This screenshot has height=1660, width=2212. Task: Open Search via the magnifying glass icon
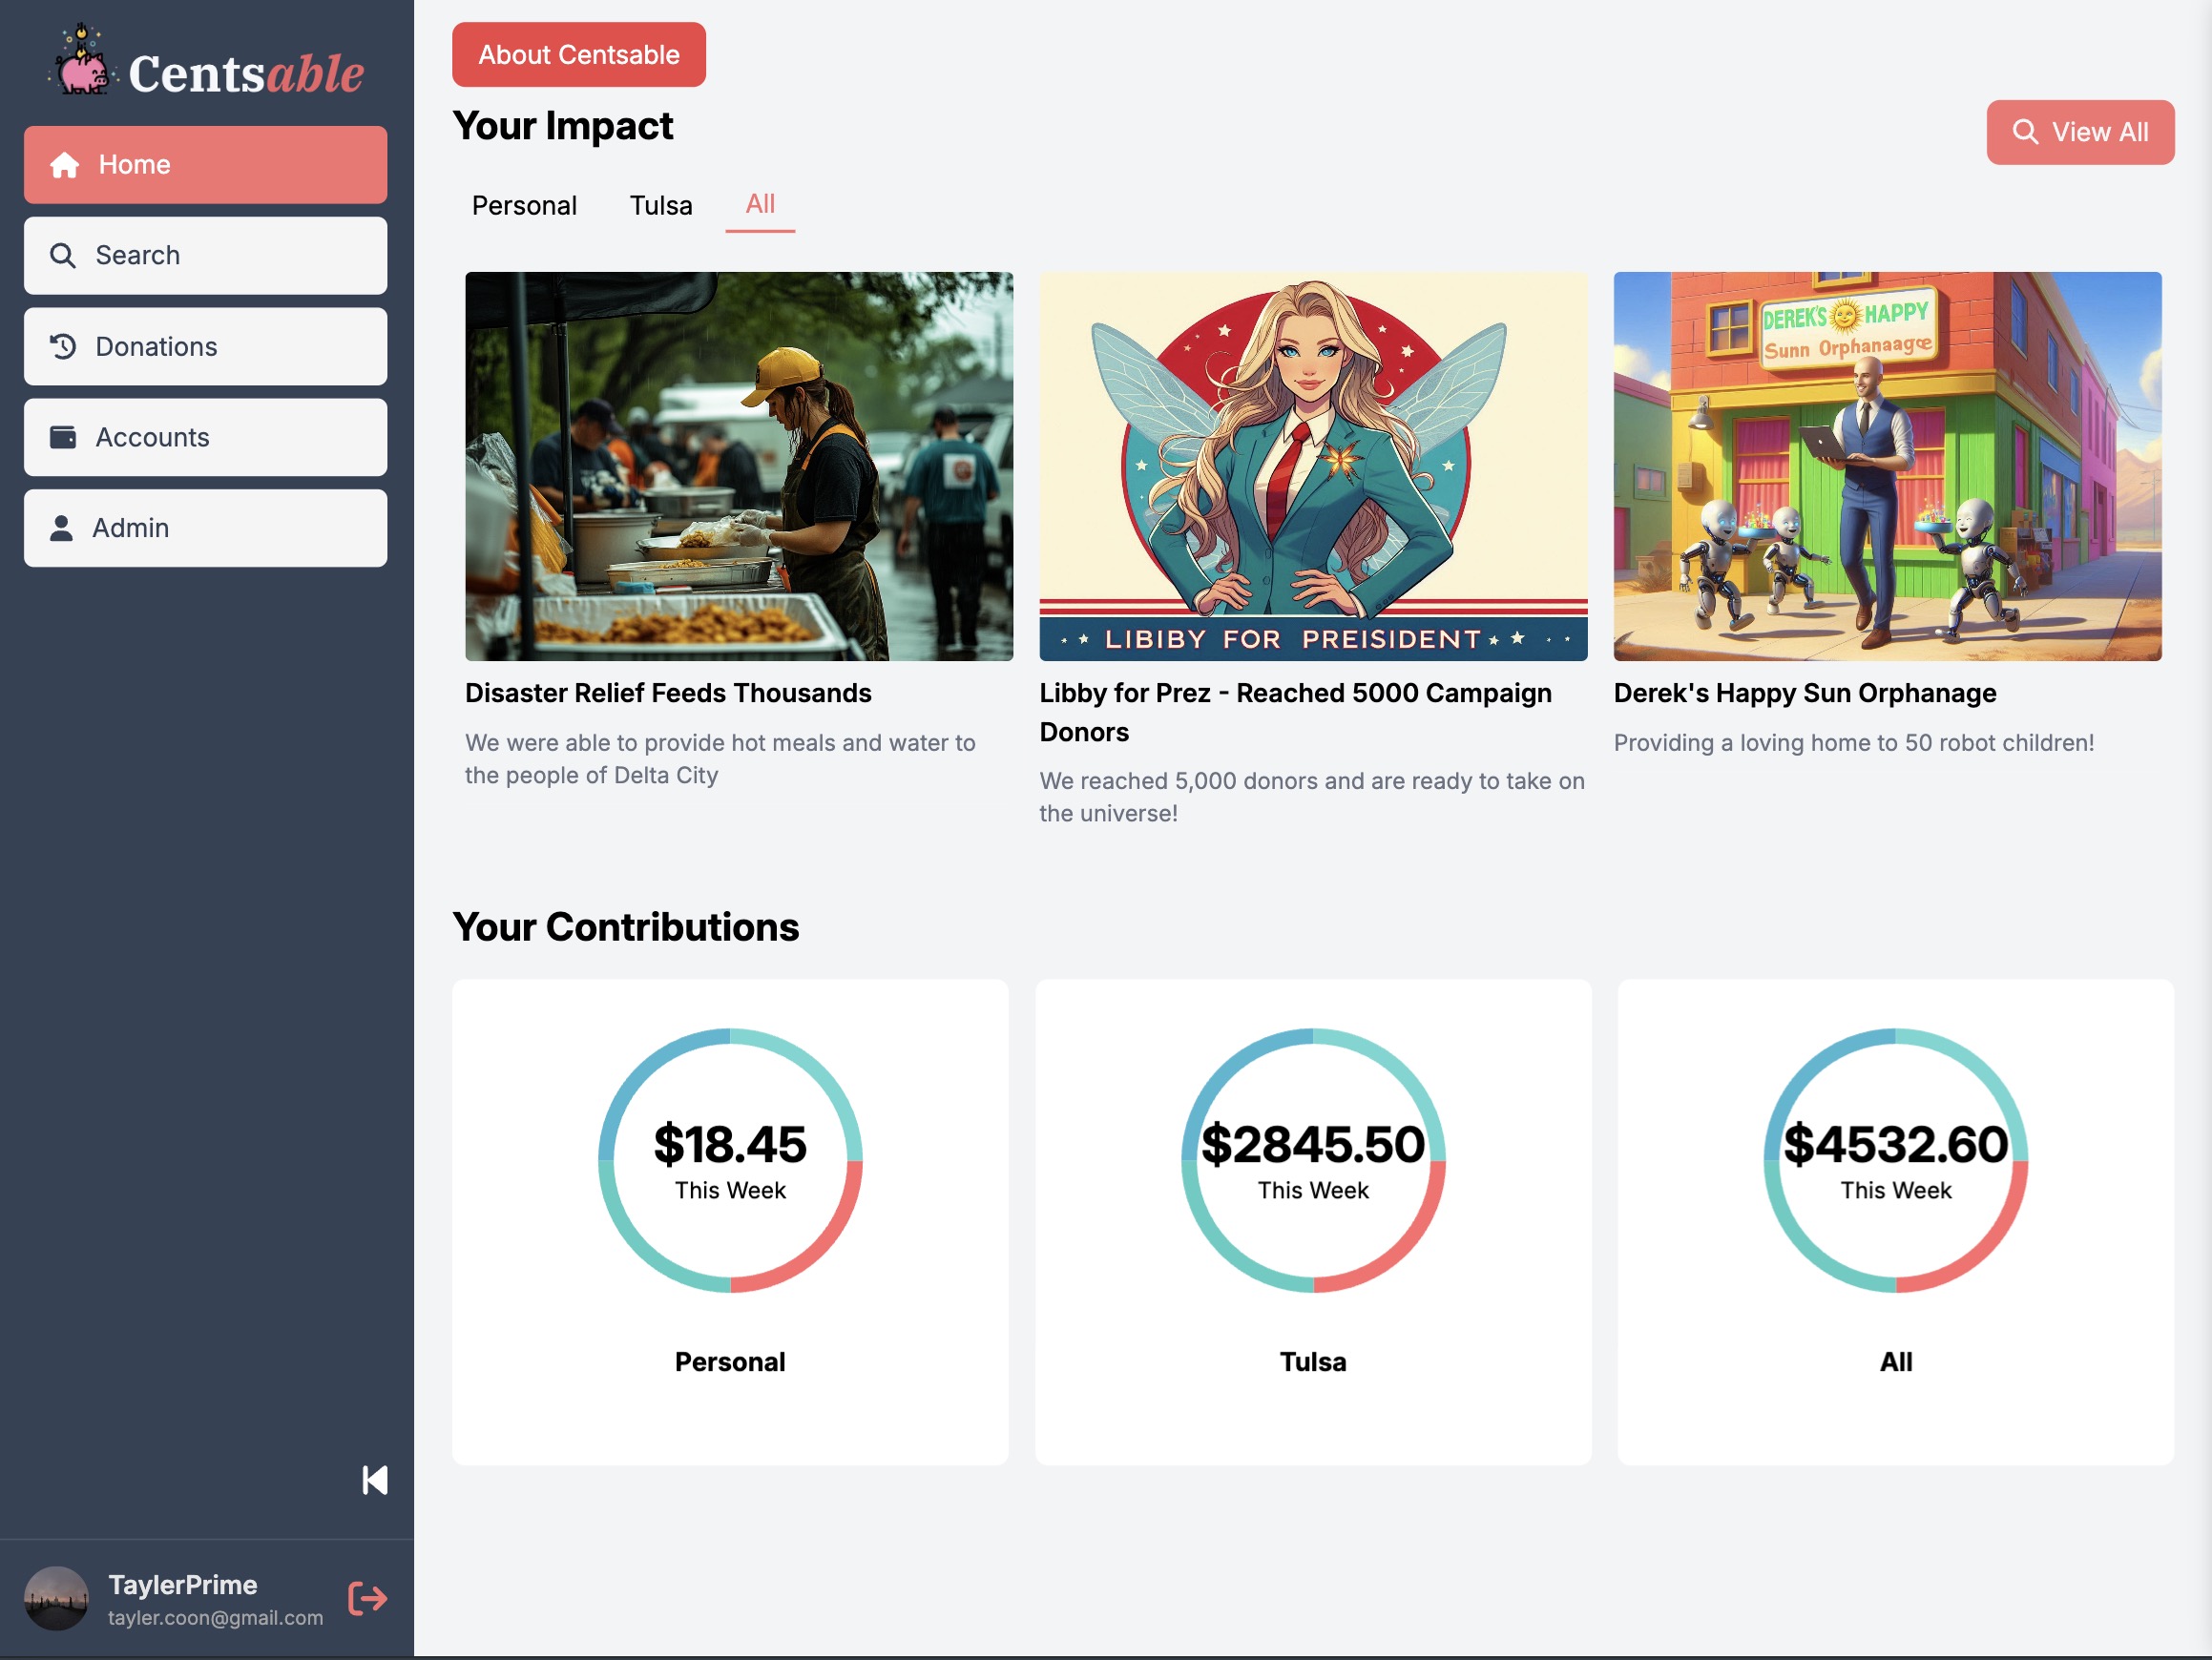[x=63, y=255]
